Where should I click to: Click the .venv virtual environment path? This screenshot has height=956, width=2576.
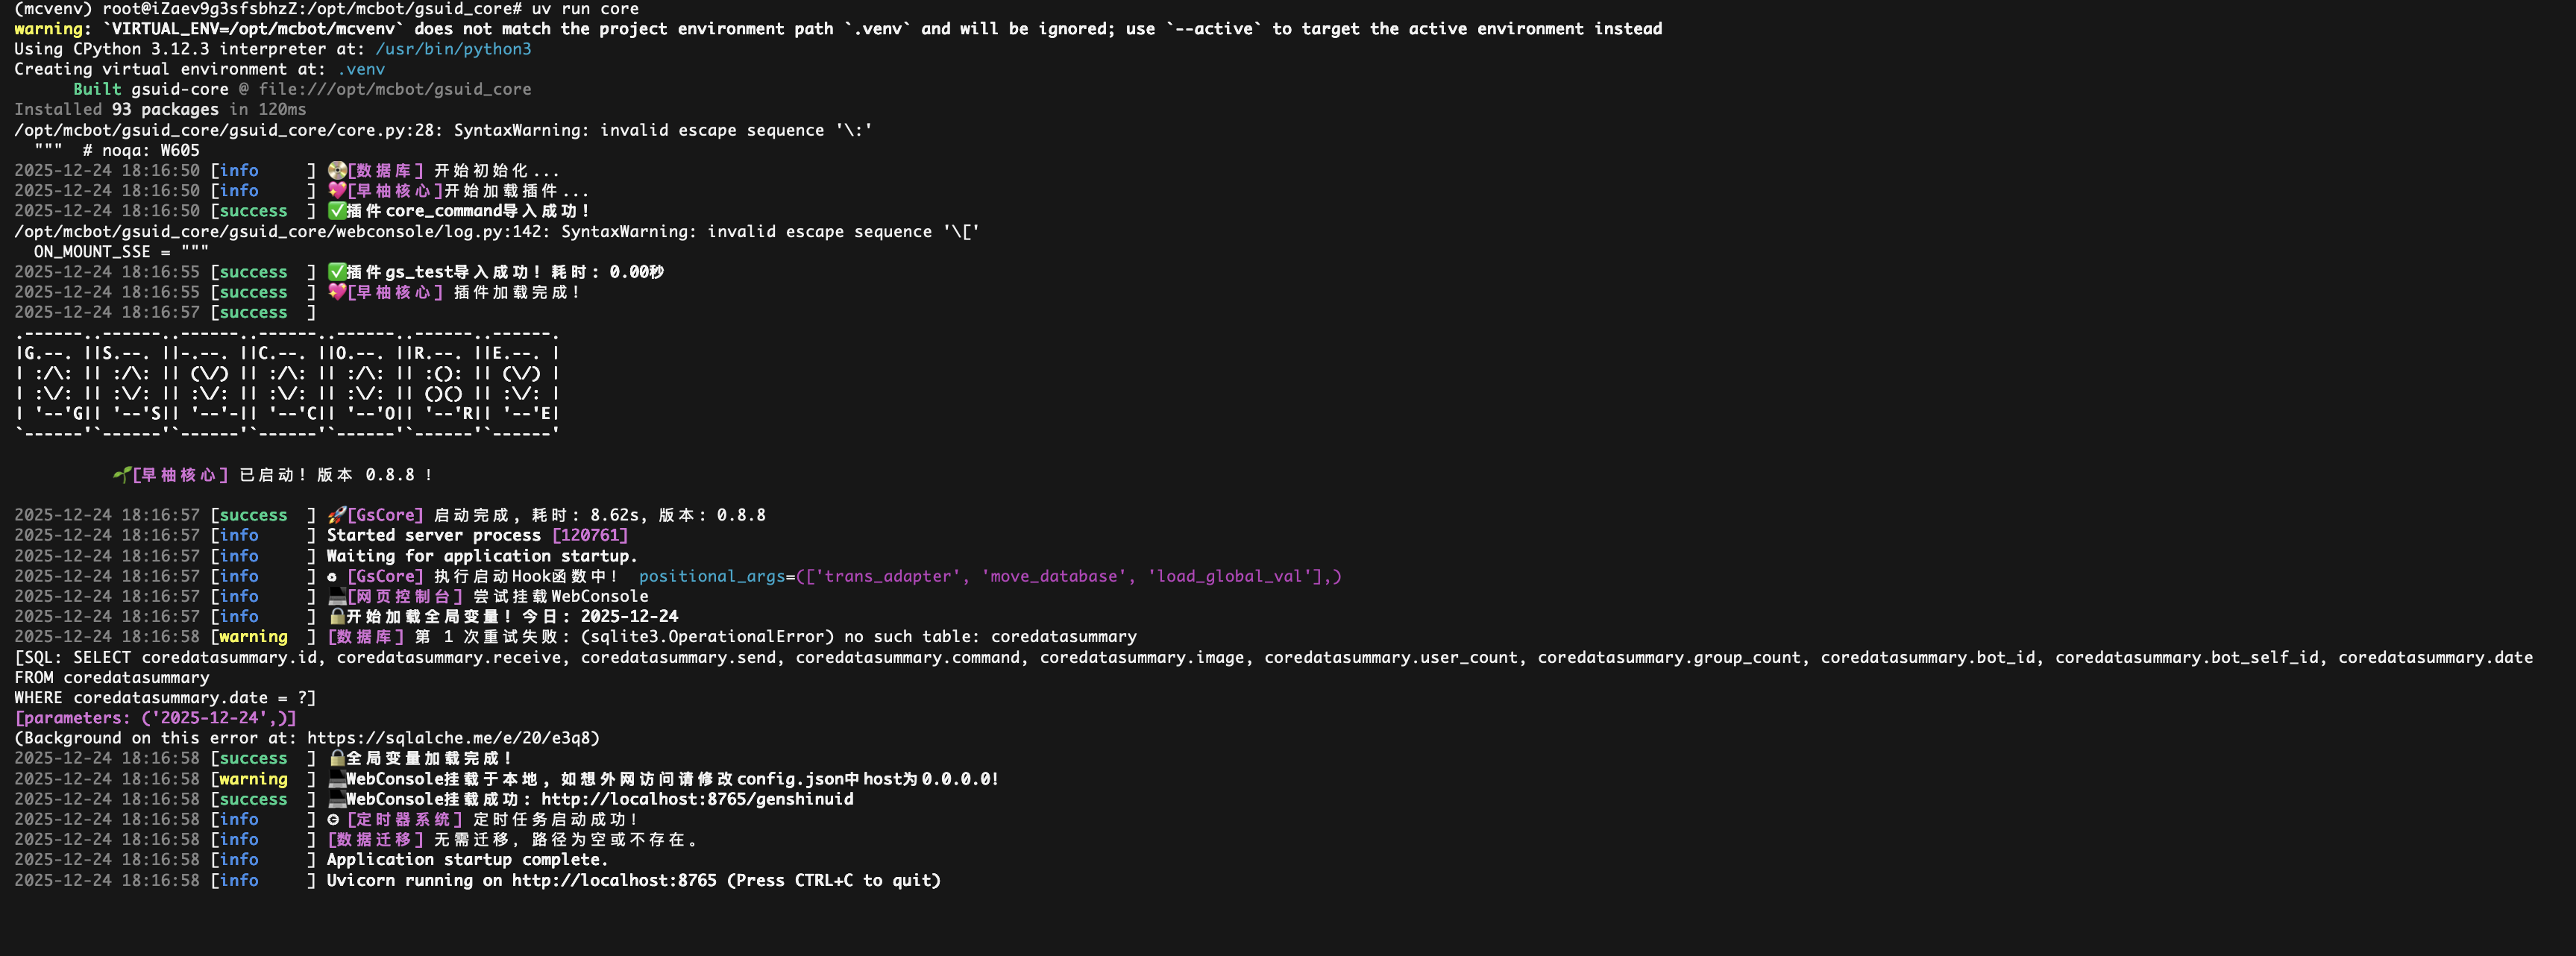point(361,69)
